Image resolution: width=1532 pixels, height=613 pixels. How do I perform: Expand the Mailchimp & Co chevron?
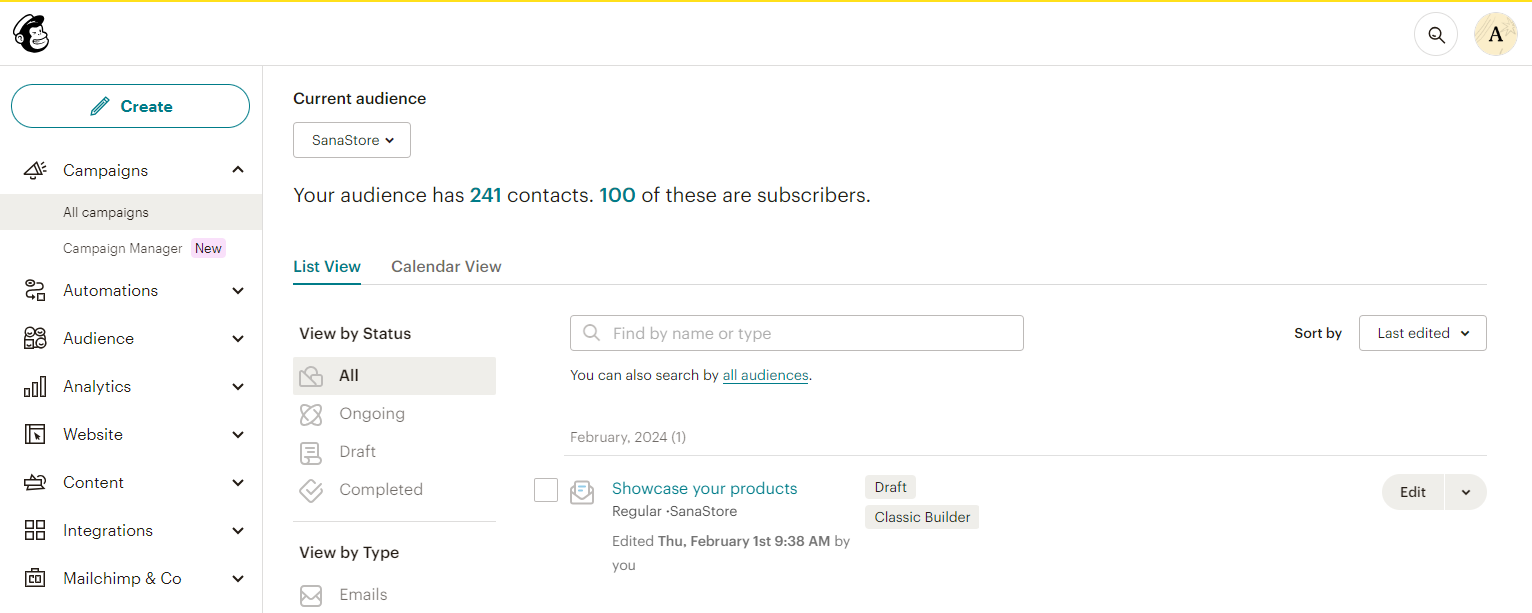click(x=238, y=578)
